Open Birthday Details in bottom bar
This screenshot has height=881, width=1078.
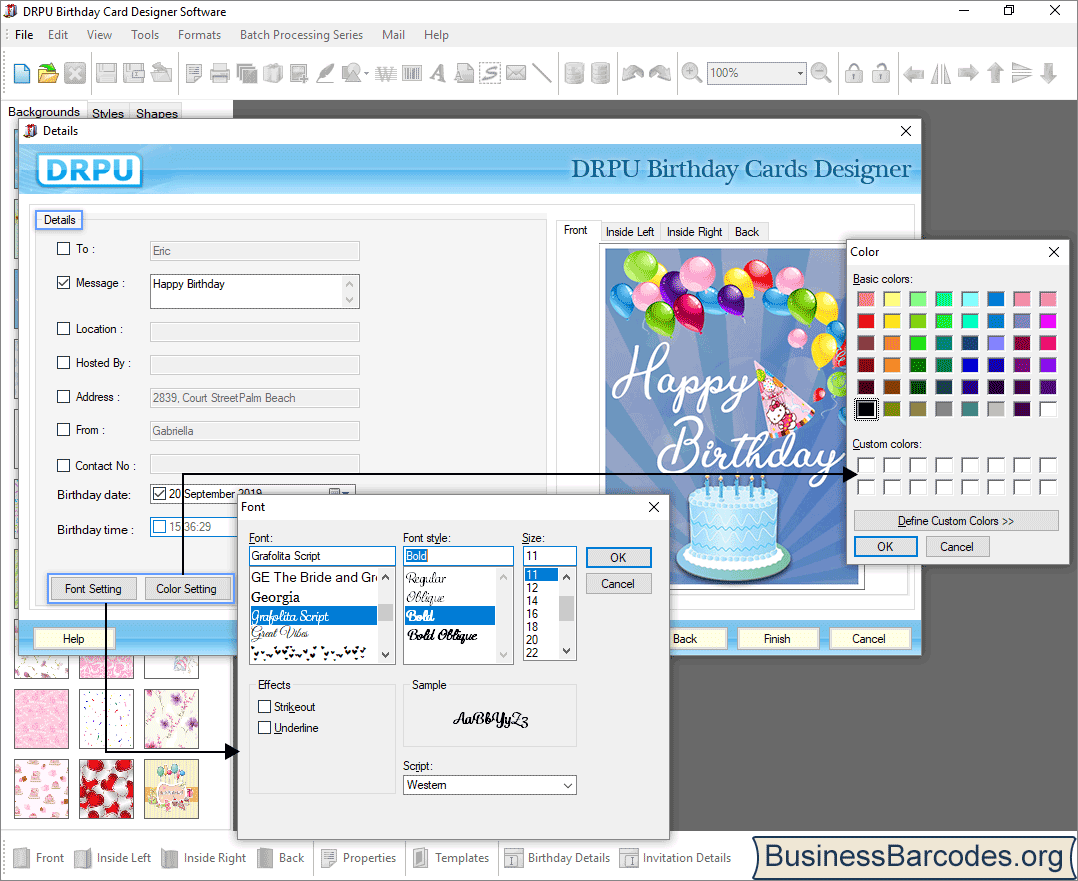point(557,858)
